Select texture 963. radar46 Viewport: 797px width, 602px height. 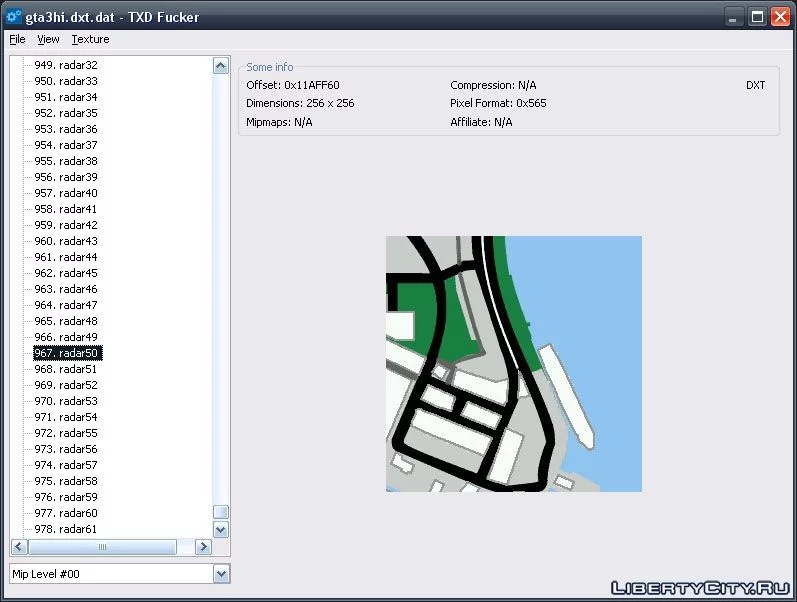(x=66, y=289)
